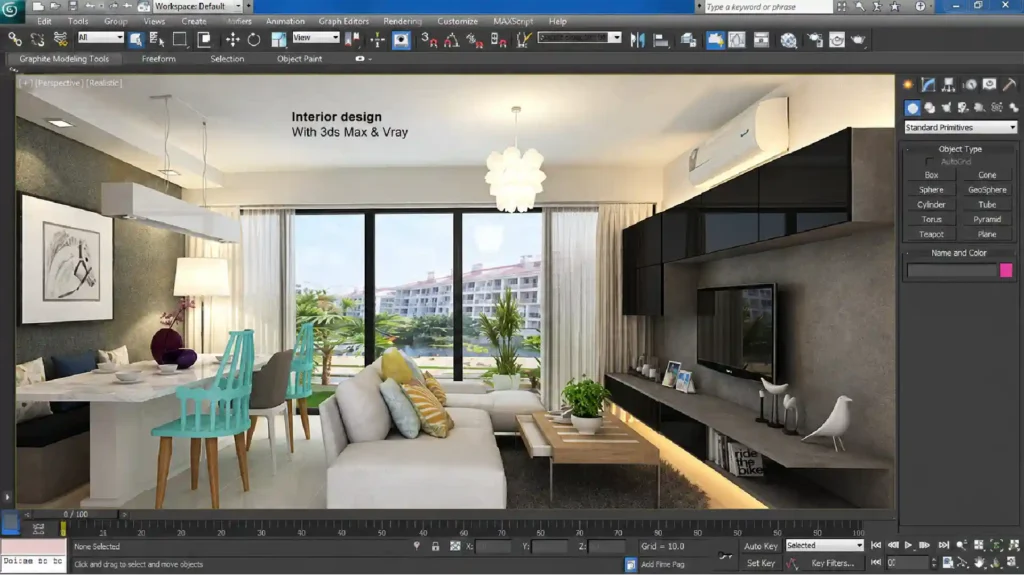Screen dimensions: 1024x576
Task: Activate the Select Object tool
Action: [136, 40]
